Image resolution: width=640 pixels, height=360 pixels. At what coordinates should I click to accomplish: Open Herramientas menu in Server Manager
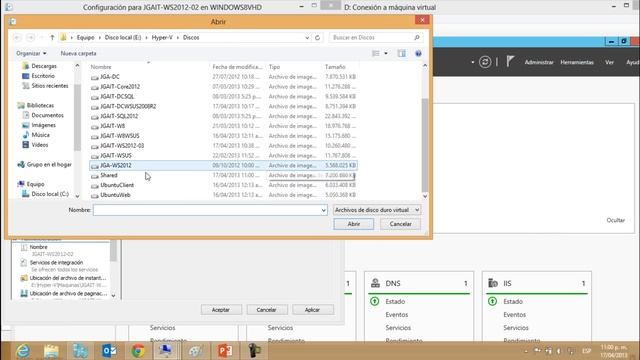tap(577, 62)
